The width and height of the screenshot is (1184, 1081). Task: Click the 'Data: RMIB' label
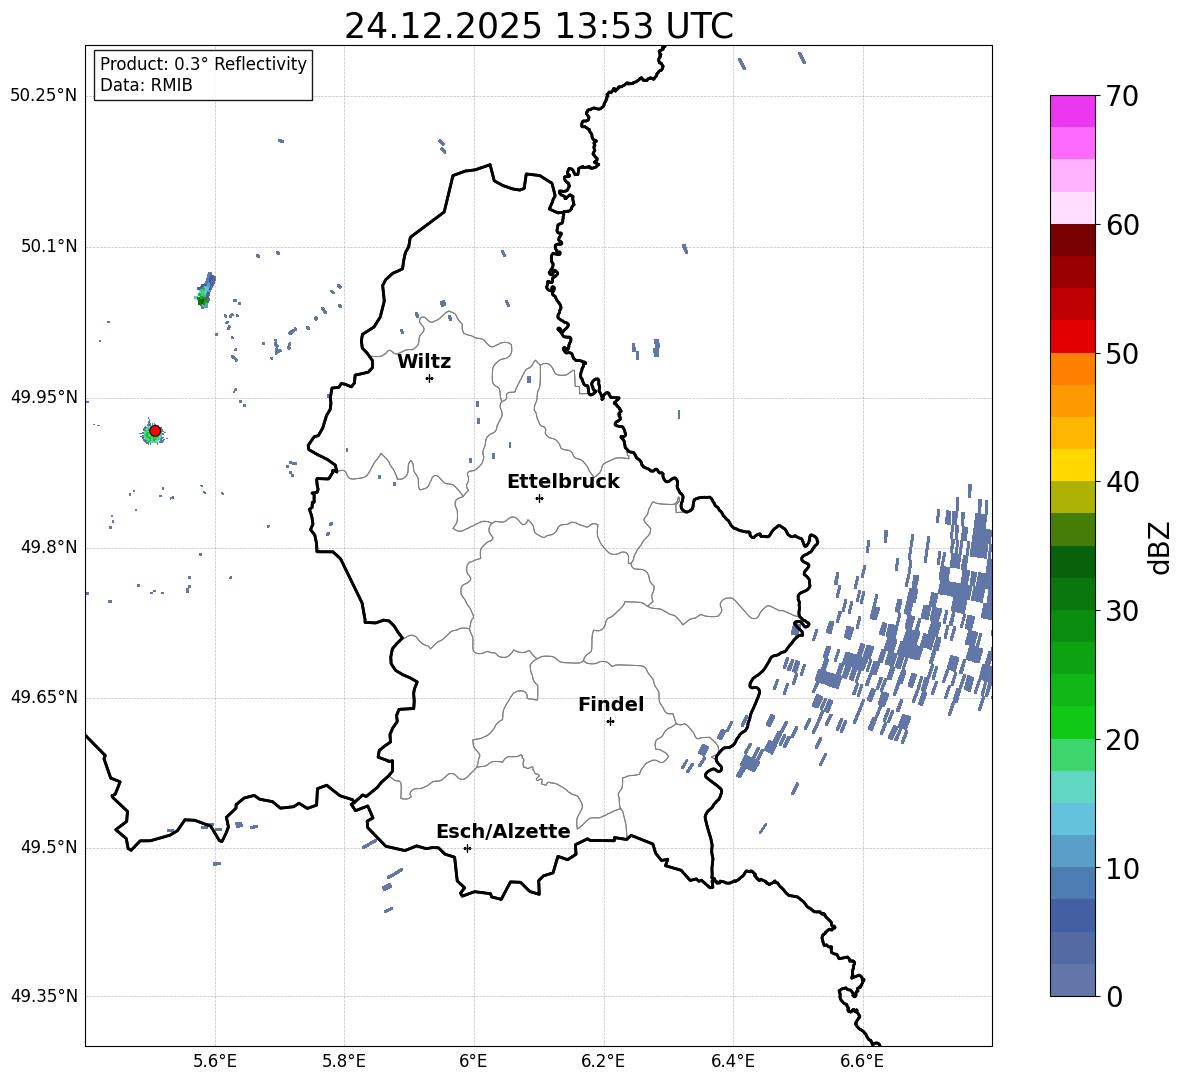[146, 85]
